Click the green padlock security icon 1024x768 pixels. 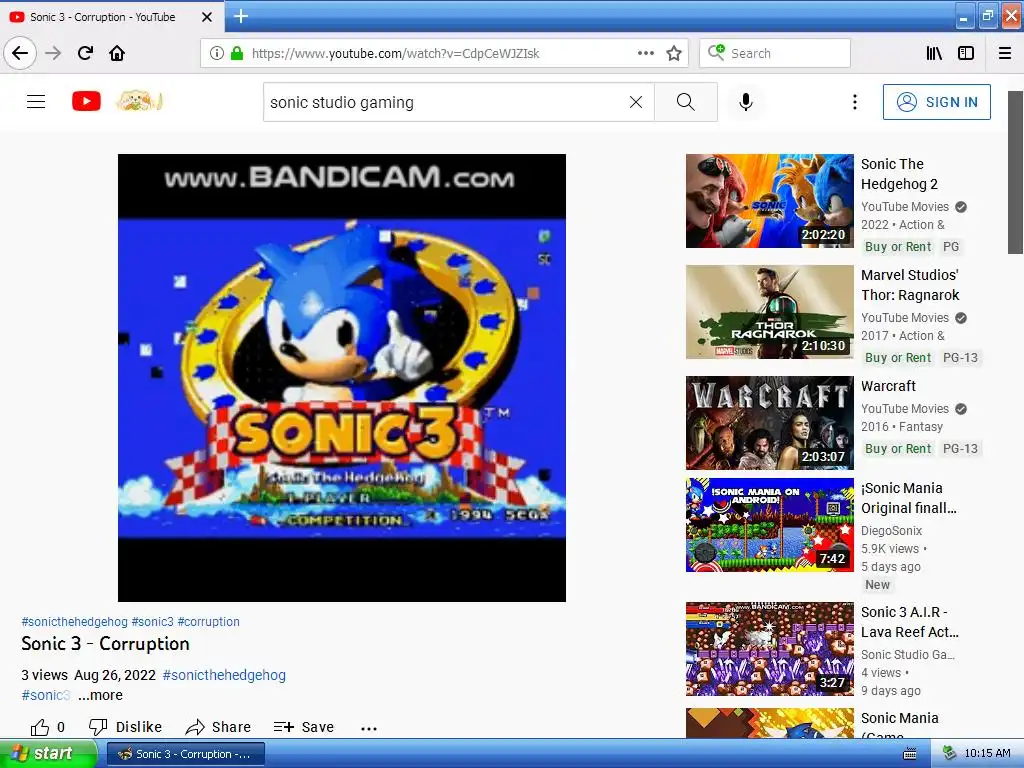[x=237, y=53]
